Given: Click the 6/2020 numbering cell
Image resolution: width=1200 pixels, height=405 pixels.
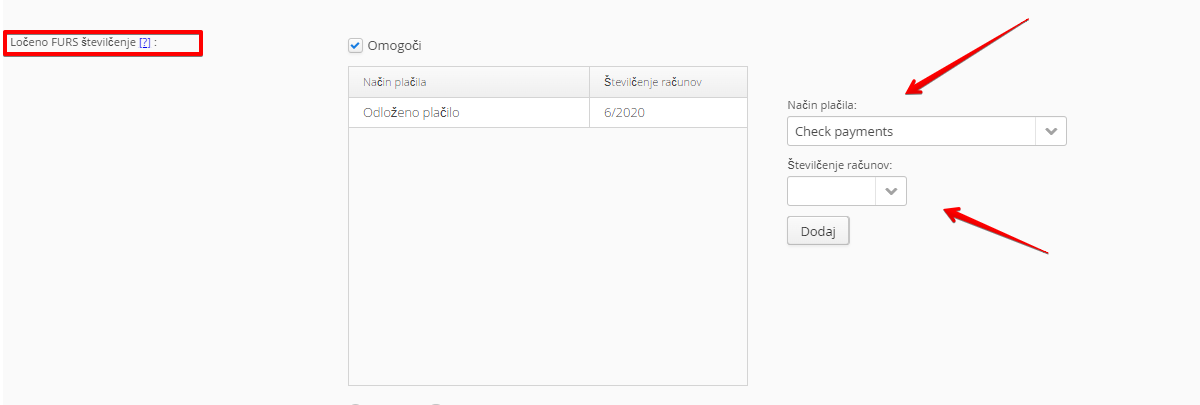Looking at the screenshot, I should point(625,112).
